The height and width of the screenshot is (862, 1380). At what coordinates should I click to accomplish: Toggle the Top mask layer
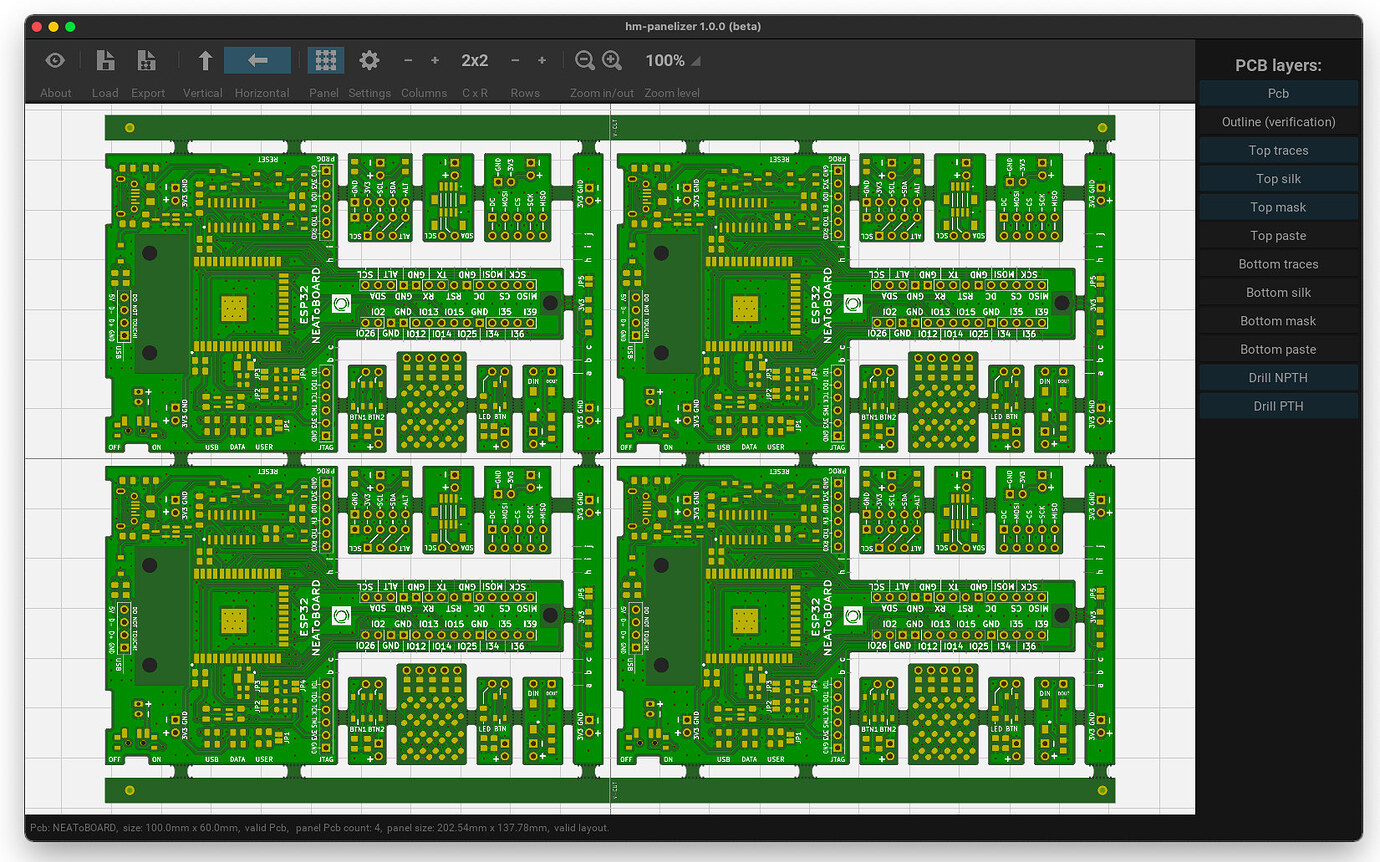pos(1278,207)
